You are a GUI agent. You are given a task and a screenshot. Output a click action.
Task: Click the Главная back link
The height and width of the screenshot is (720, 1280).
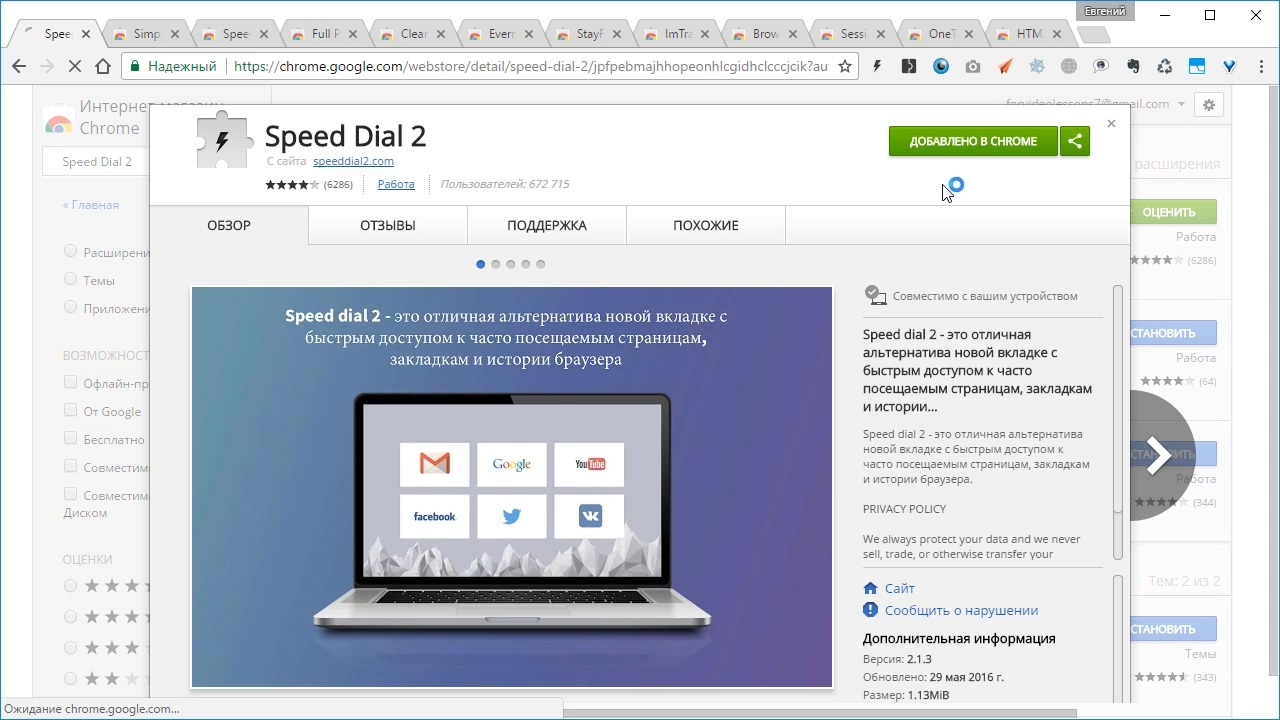coord(90,205)
